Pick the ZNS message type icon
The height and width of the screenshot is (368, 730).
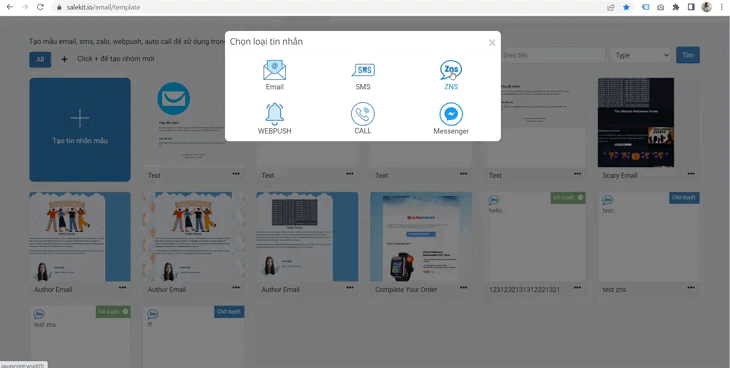pos(451,70)
